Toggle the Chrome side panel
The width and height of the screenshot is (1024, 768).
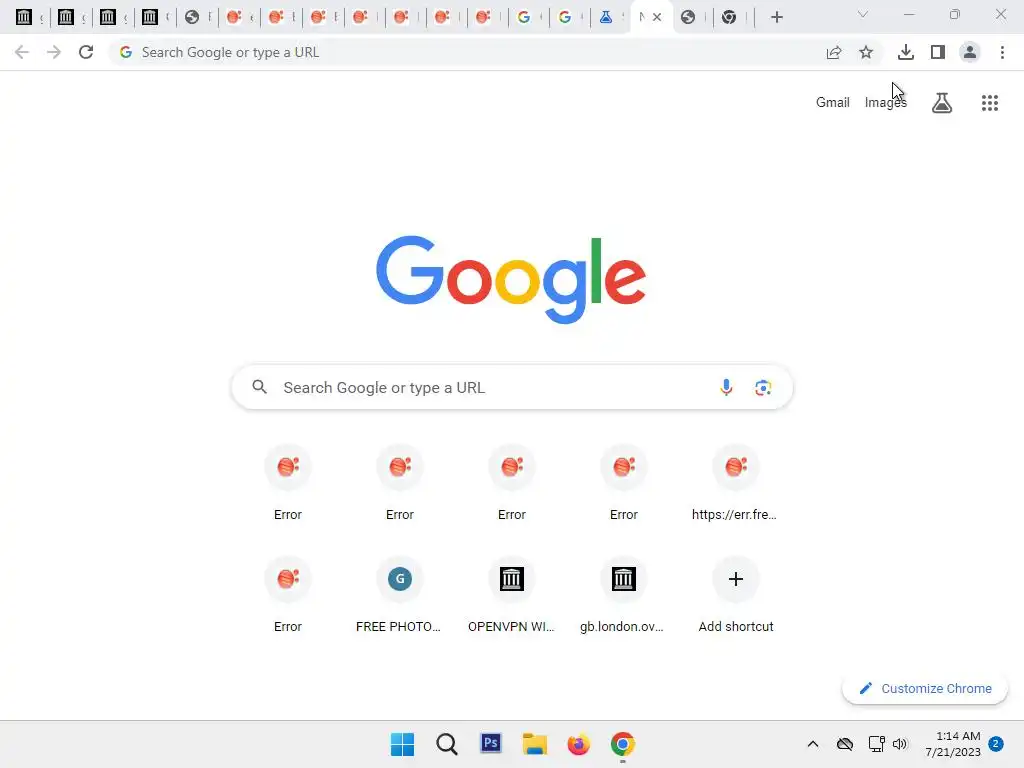[x=938, y=52]
